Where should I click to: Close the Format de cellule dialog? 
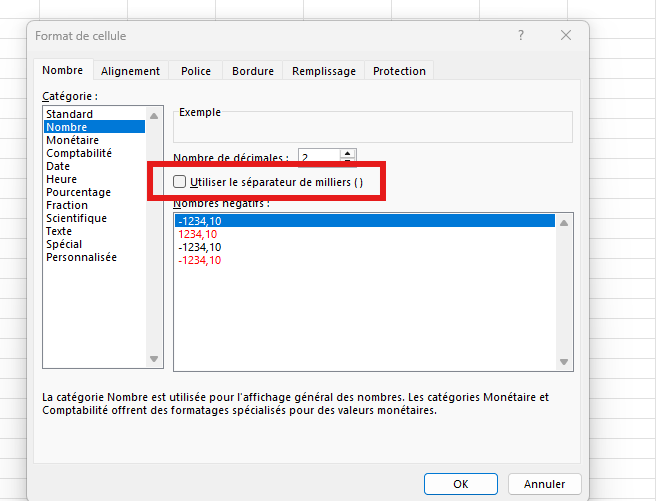click(566, 36)
